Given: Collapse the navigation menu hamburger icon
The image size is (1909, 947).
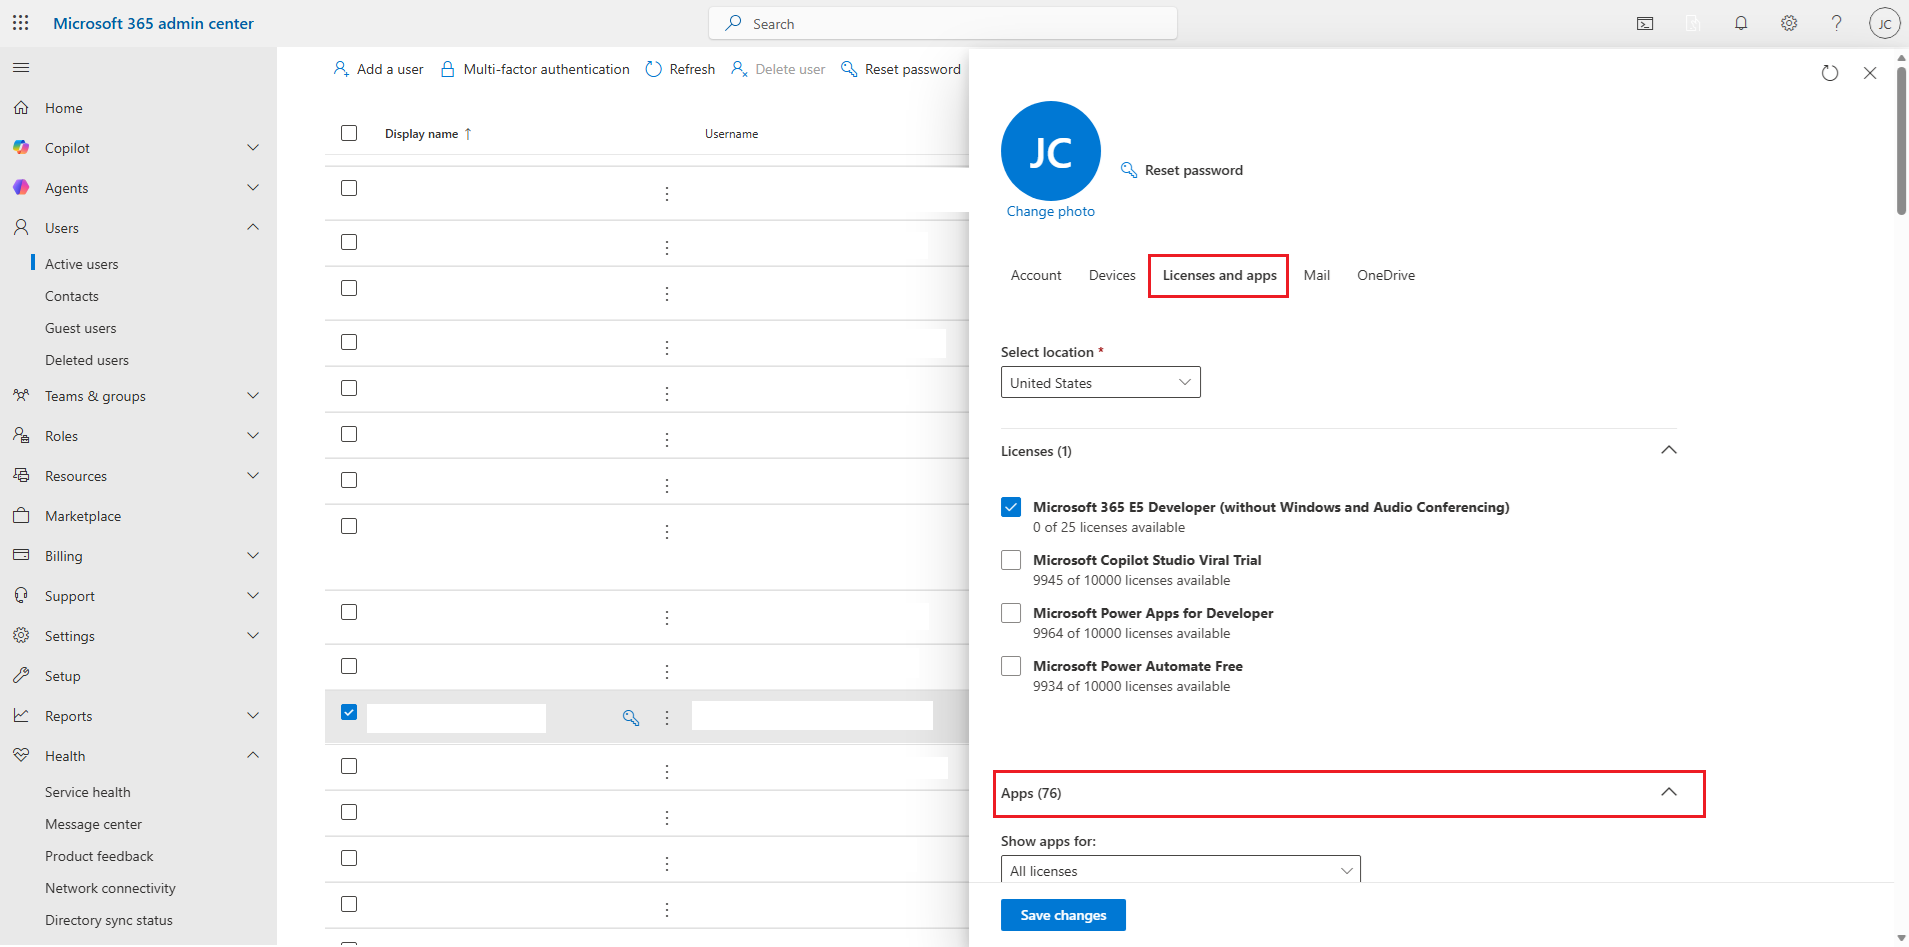Looking at the screenshot, I should (x=21, y=68).
